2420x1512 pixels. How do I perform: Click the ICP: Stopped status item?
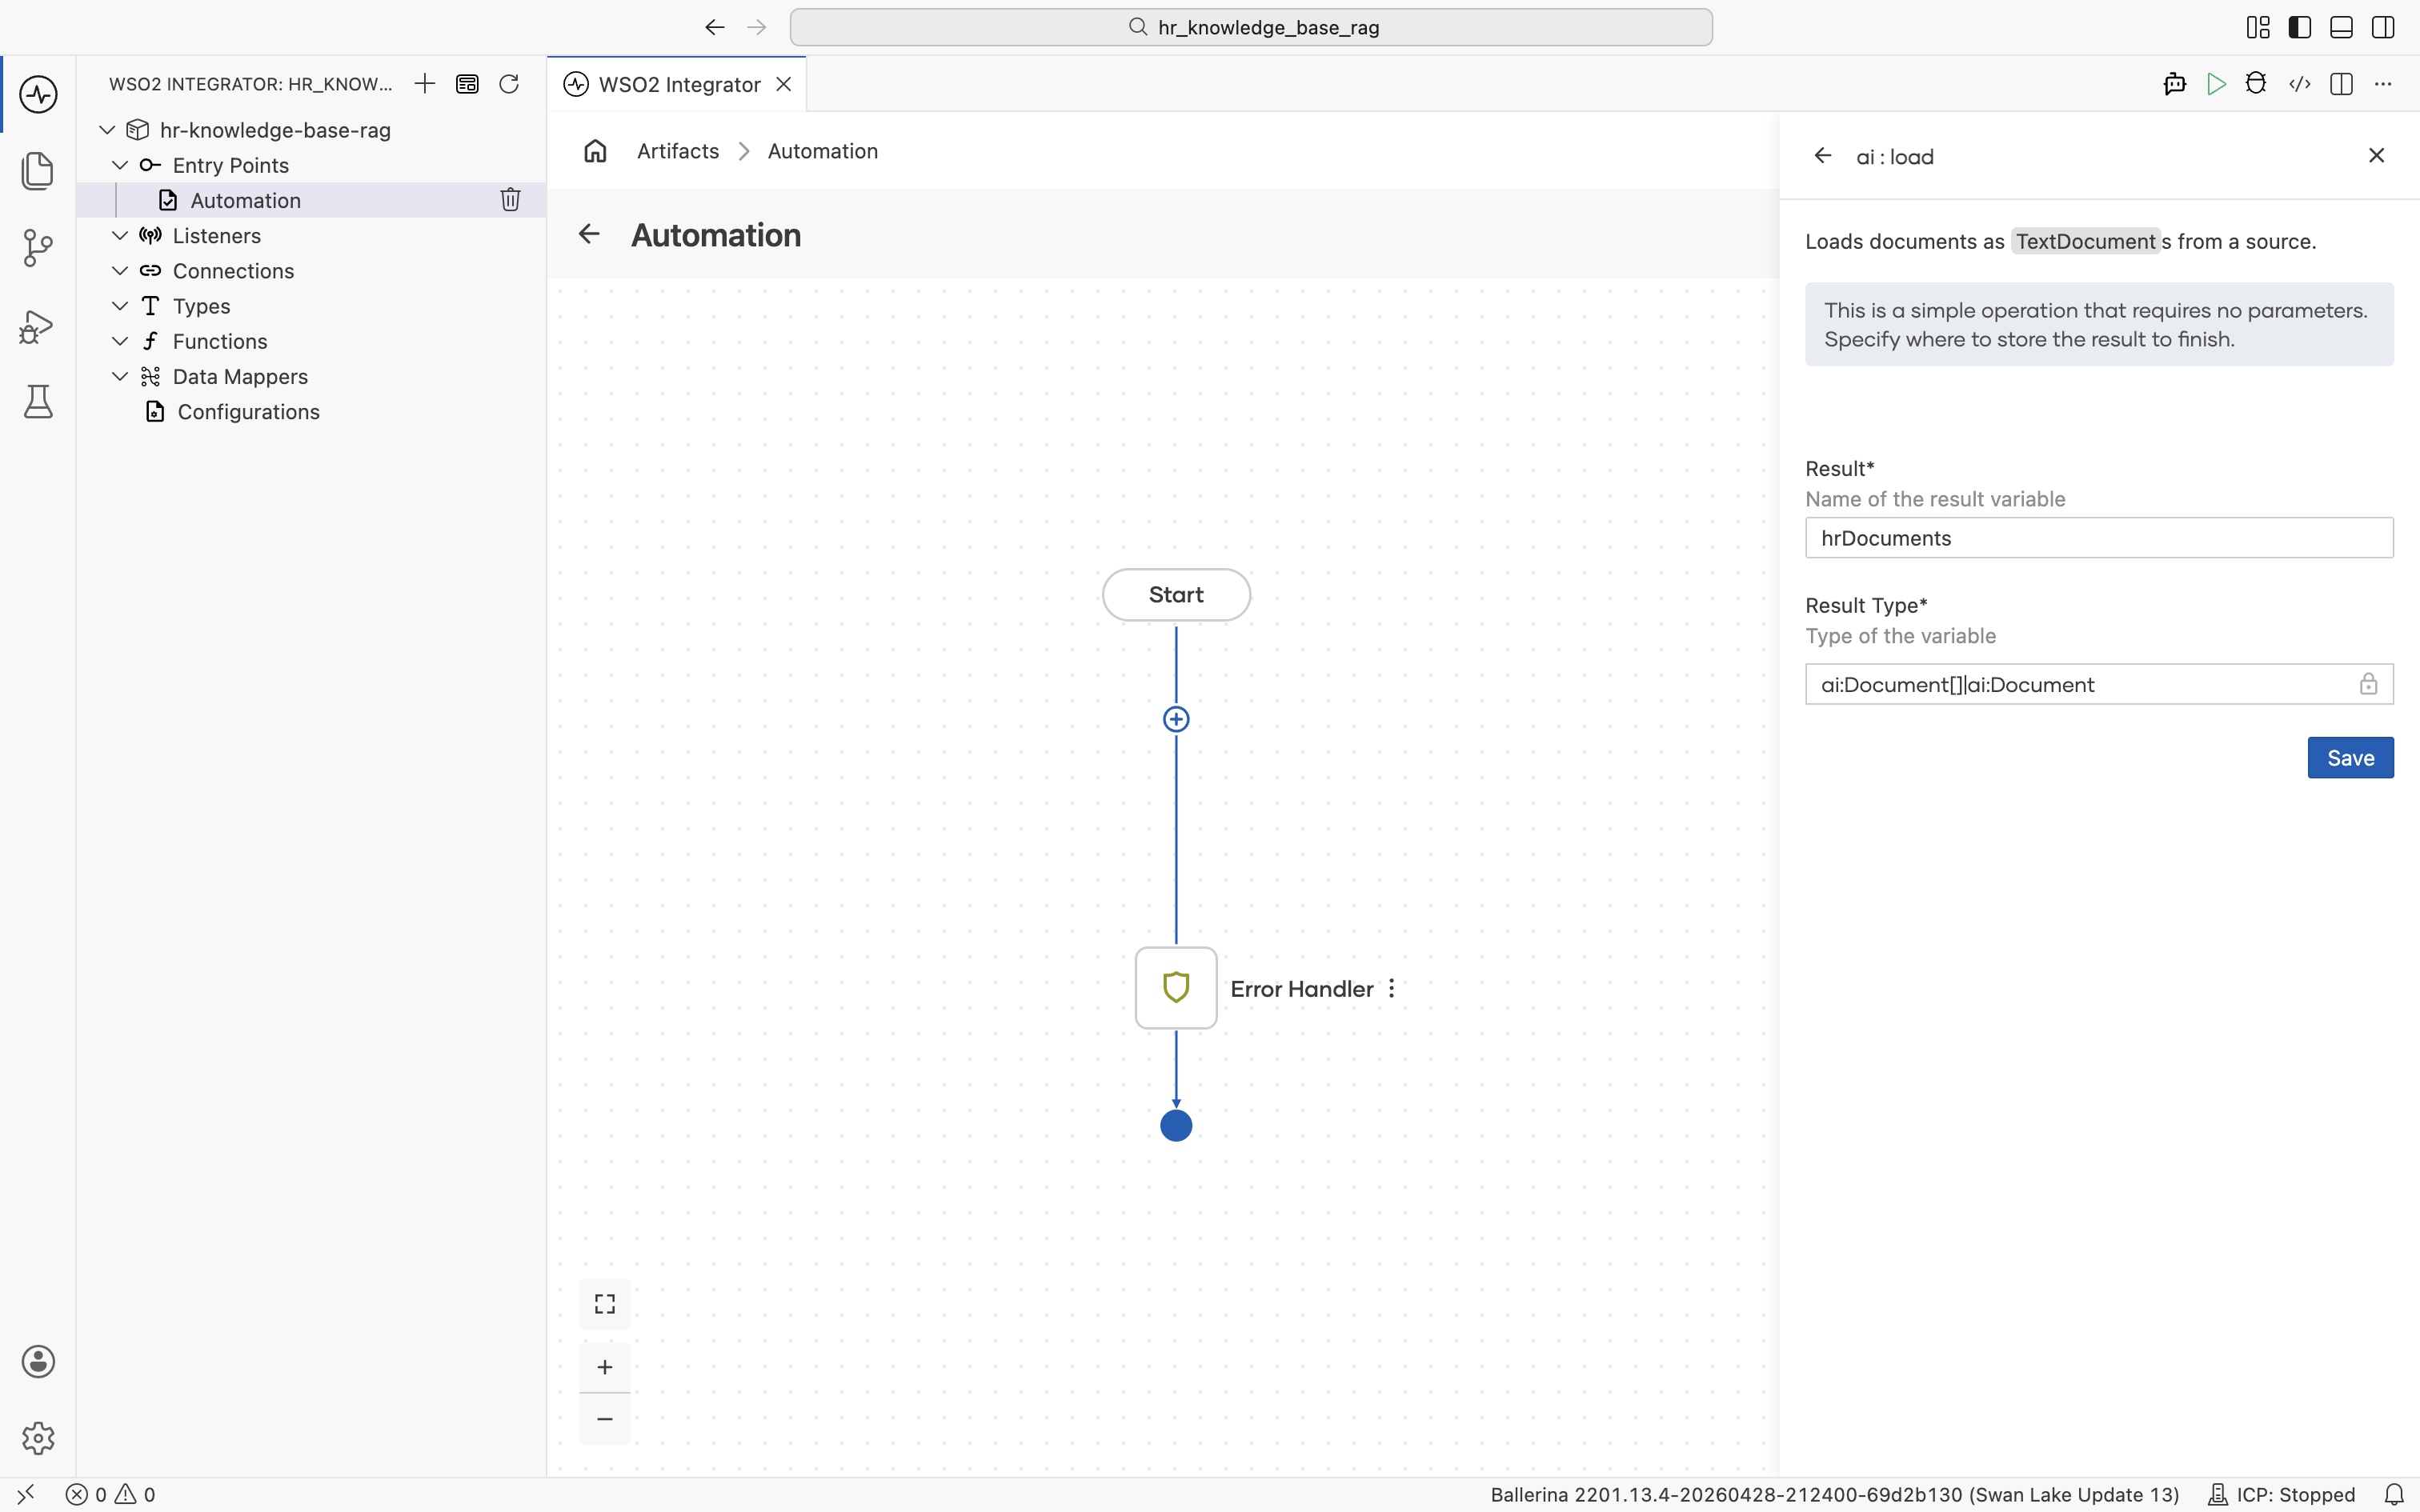(2281, 1494)
